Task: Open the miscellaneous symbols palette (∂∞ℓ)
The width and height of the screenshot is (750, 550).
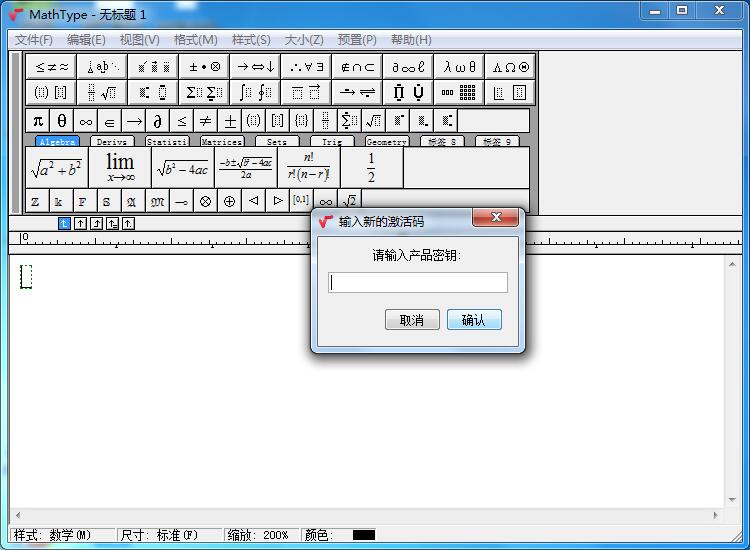Action: click(x=408, y=67)
